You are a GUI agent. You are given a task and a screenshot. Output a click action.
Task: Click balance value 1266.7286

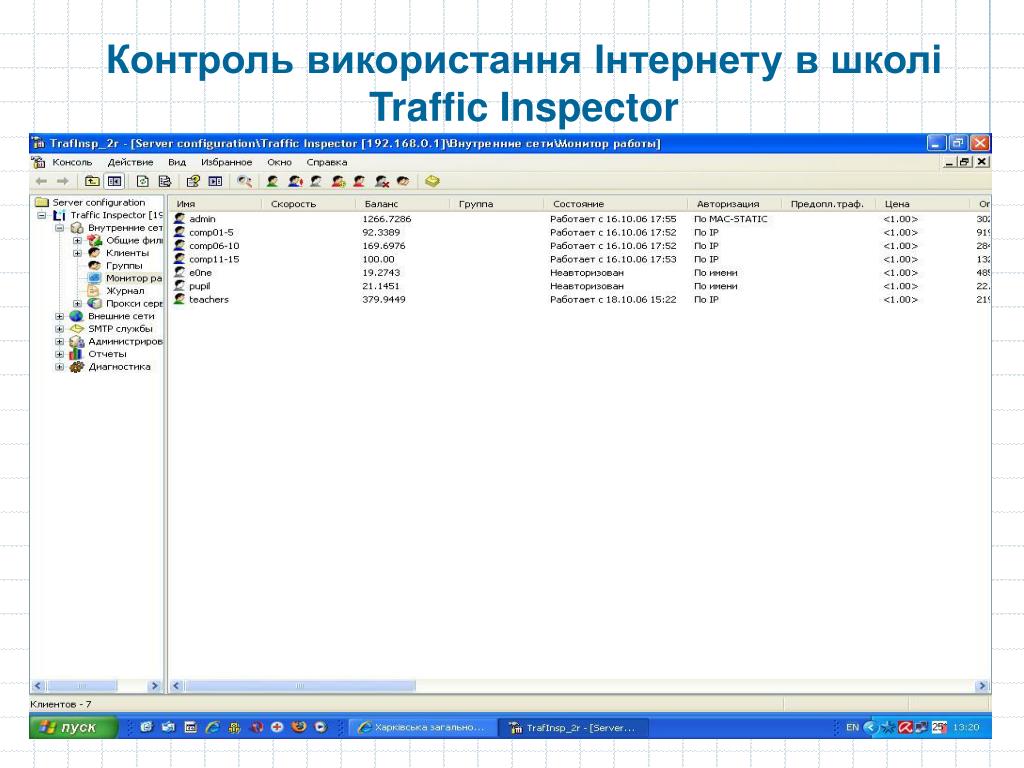[387, 219]
